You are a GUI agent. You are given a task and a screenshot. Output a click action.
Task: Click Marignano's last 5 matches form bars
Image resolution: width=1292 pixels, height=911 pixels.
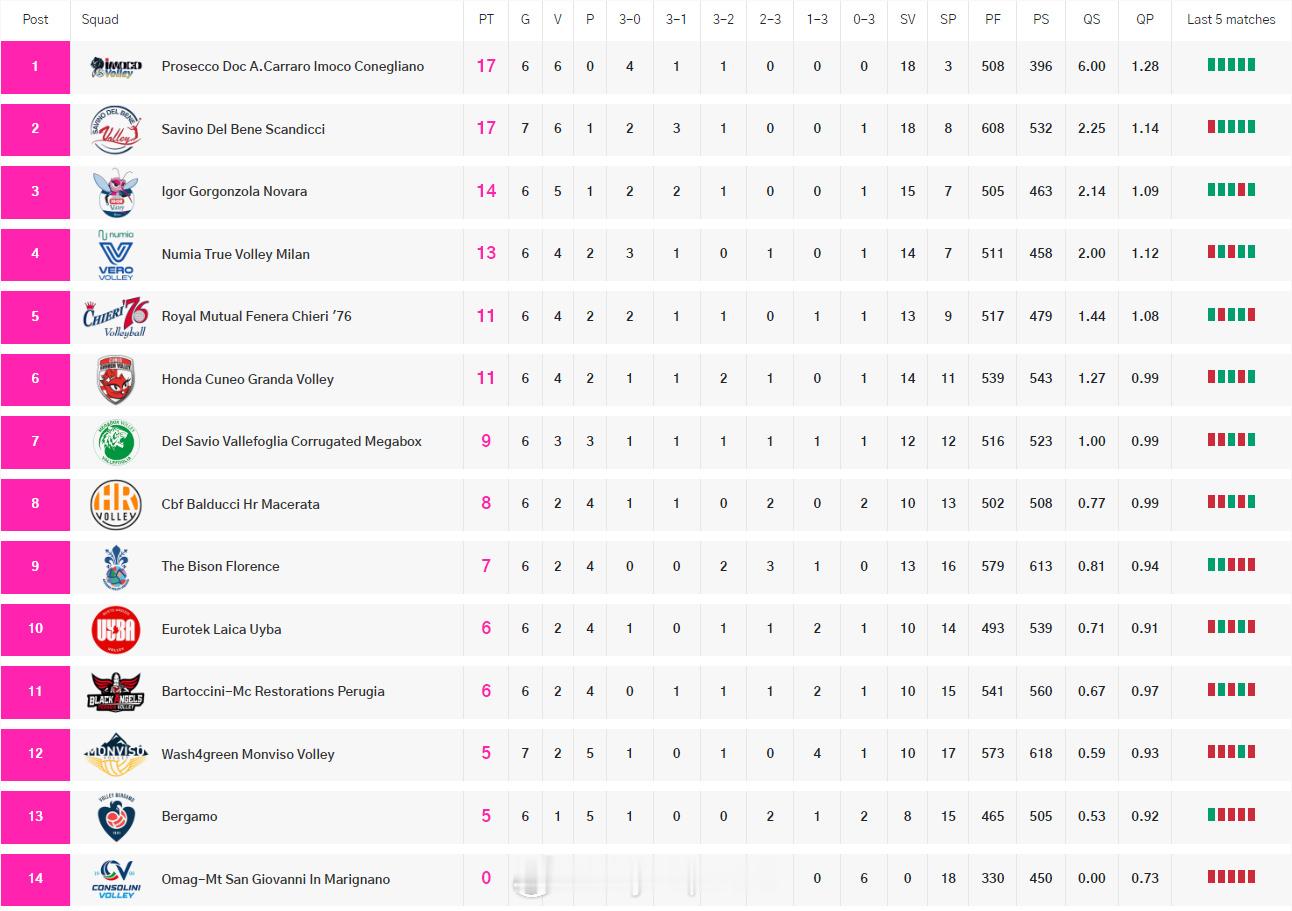tap(1231, 877)
